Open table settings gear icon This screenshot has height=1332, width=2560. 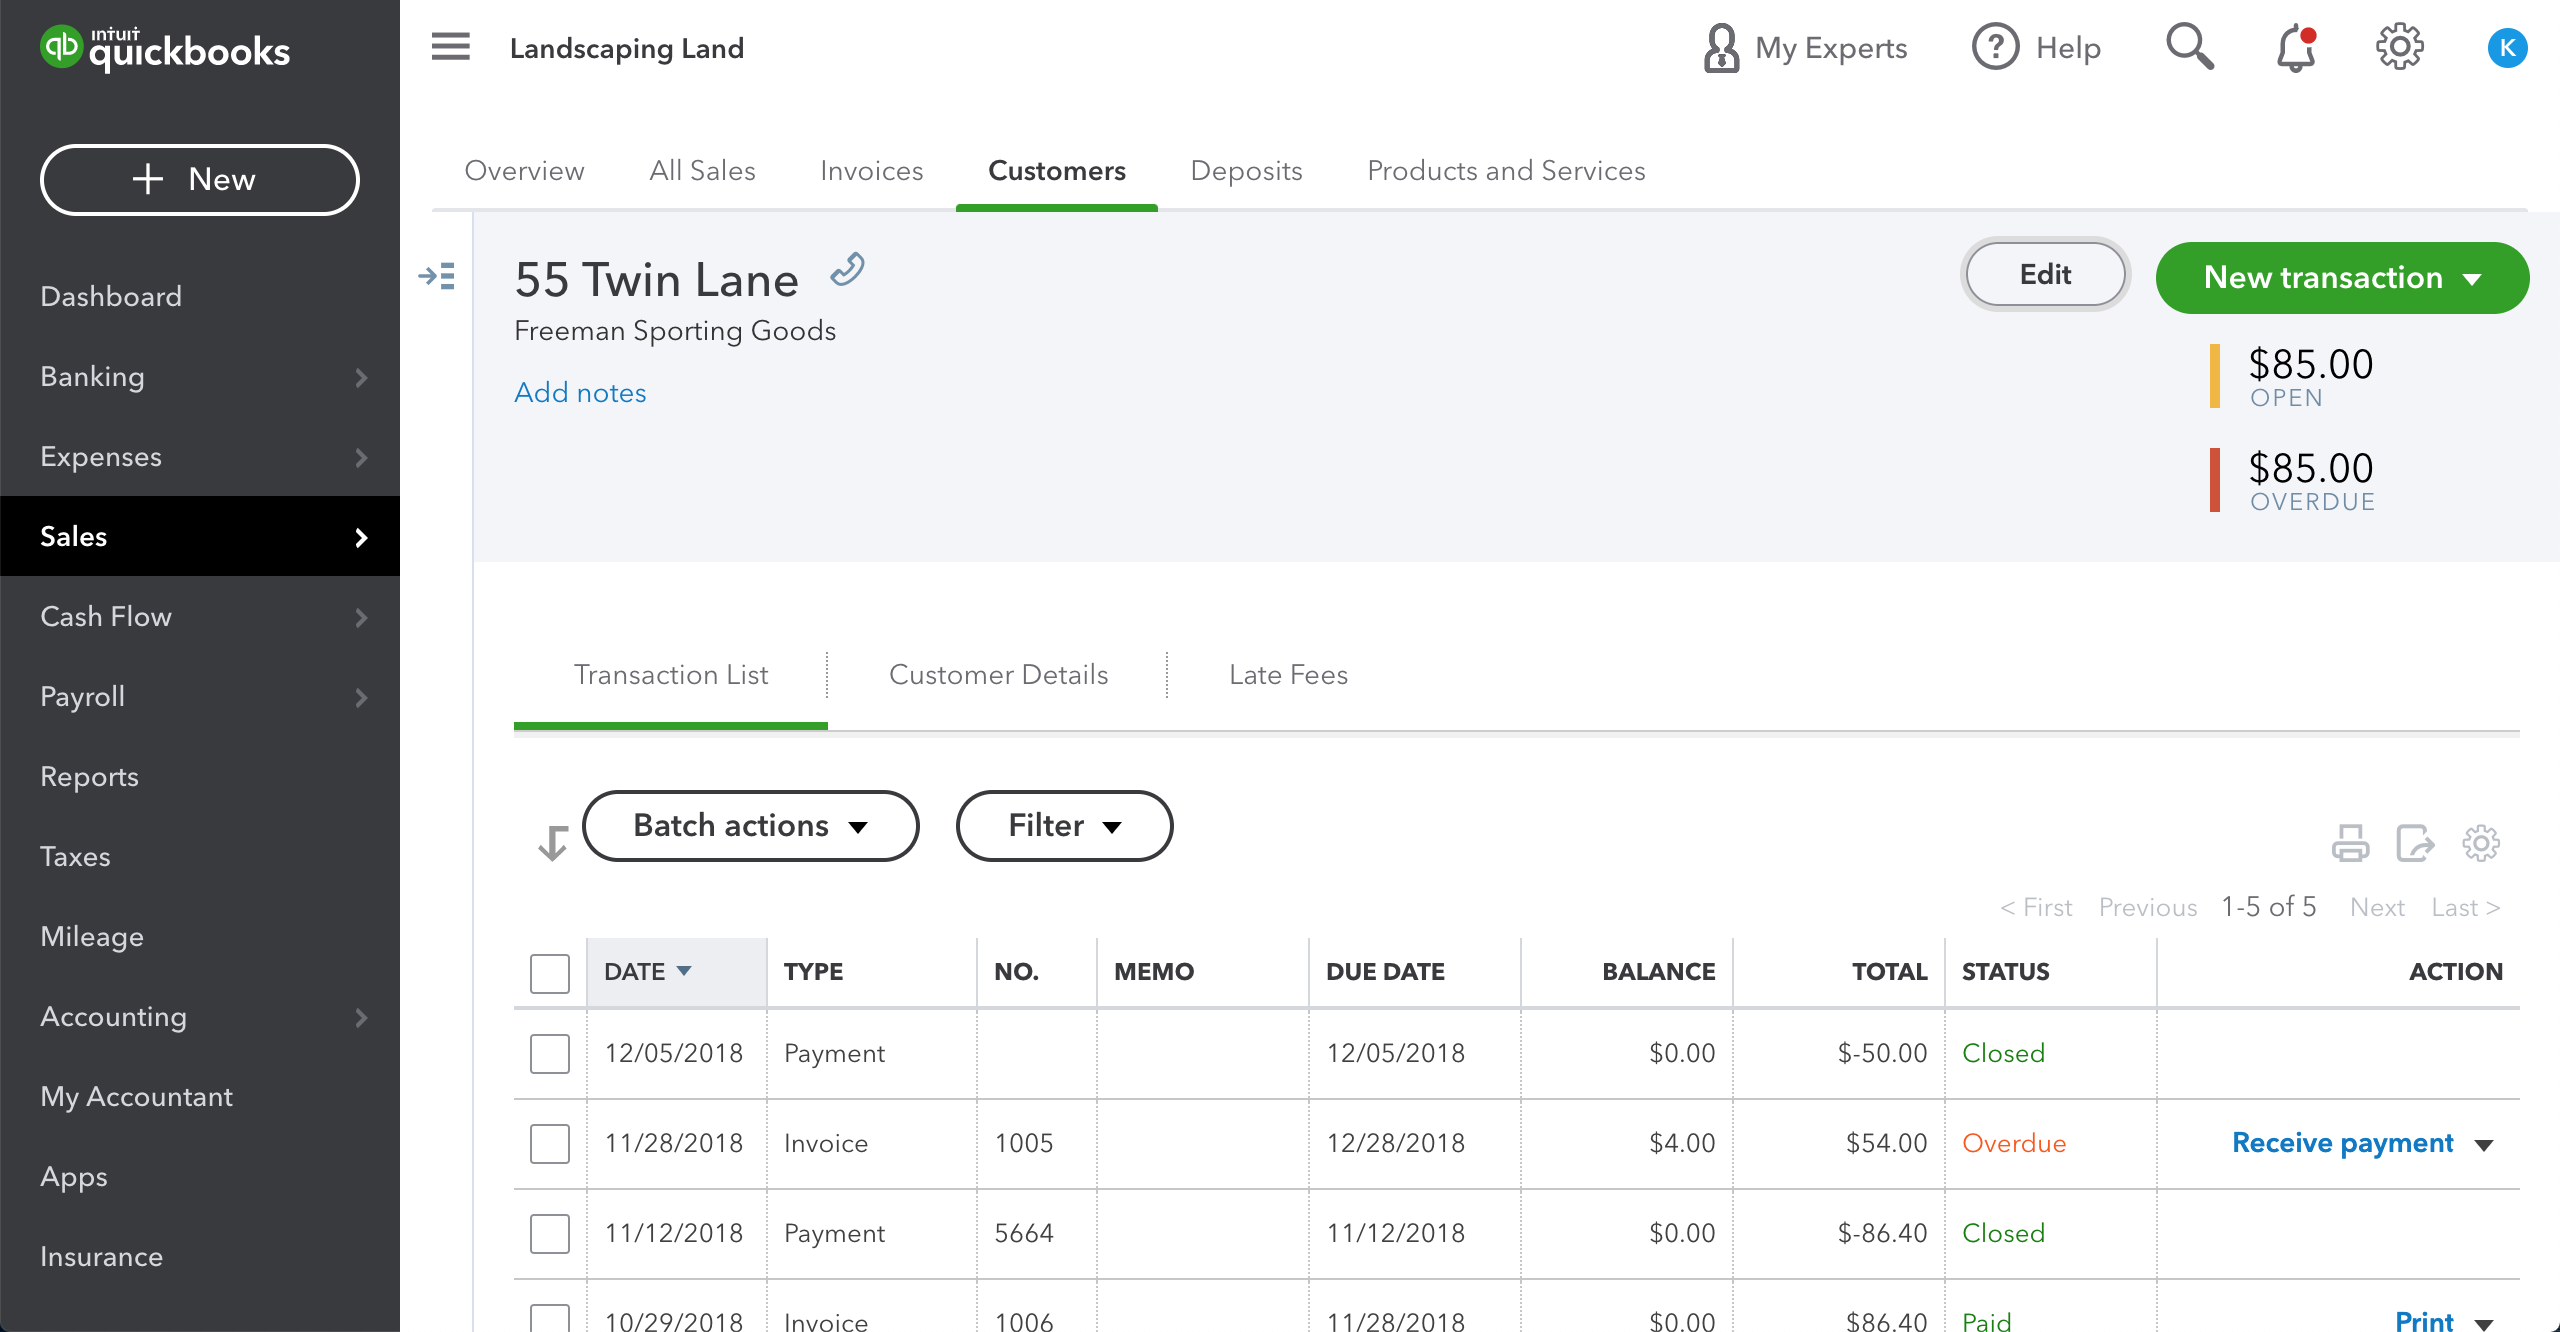point(2481,843)
